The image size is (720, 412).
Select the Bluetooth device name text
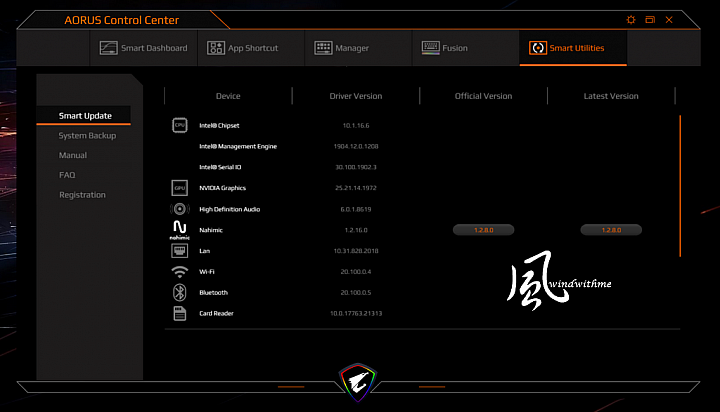point(214,293)
